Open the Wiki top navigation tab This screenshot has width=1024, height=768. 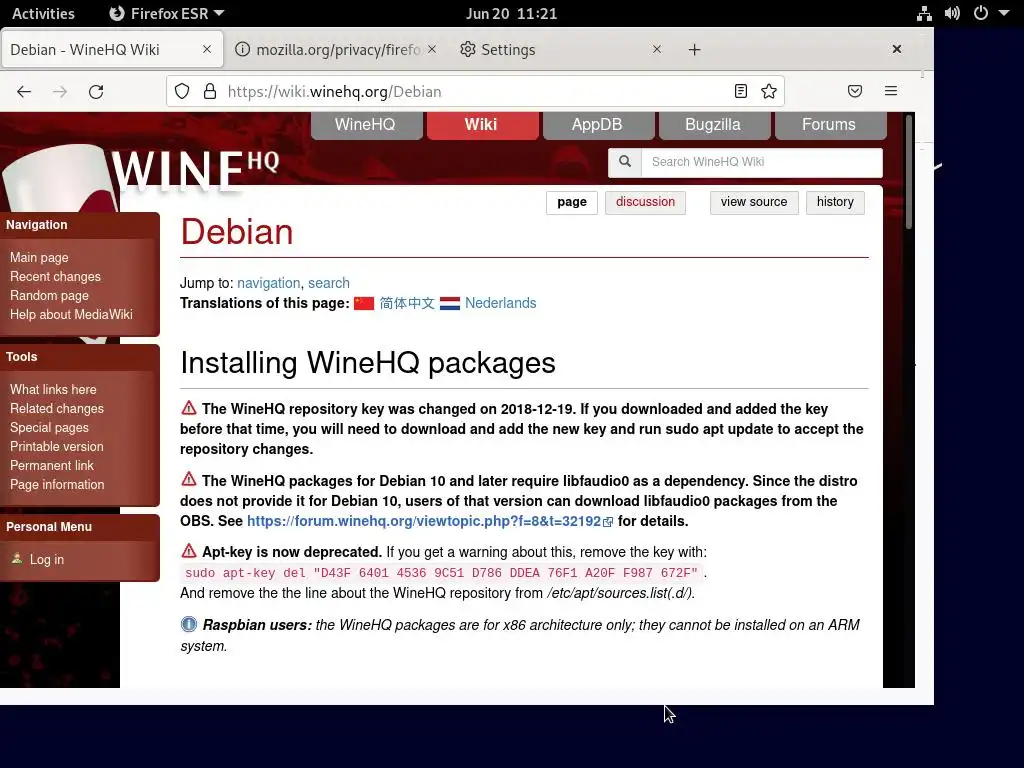tap(481, 125)
